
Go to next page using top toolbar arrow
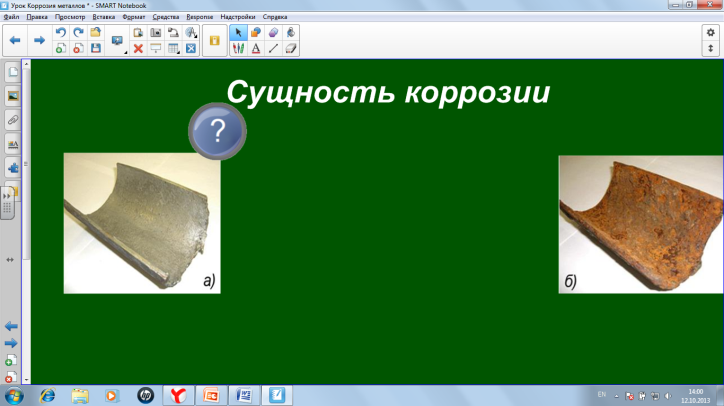click(x=40, y=40)
